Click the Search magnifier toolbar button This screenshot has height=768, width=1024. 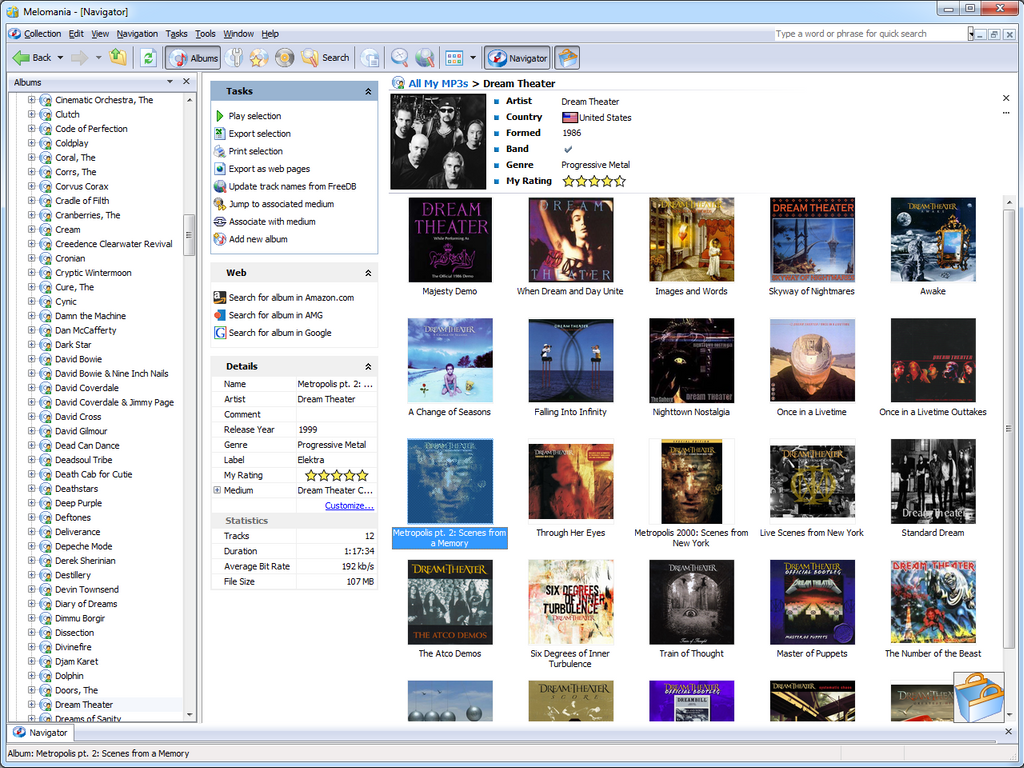[x=325, y=58]
